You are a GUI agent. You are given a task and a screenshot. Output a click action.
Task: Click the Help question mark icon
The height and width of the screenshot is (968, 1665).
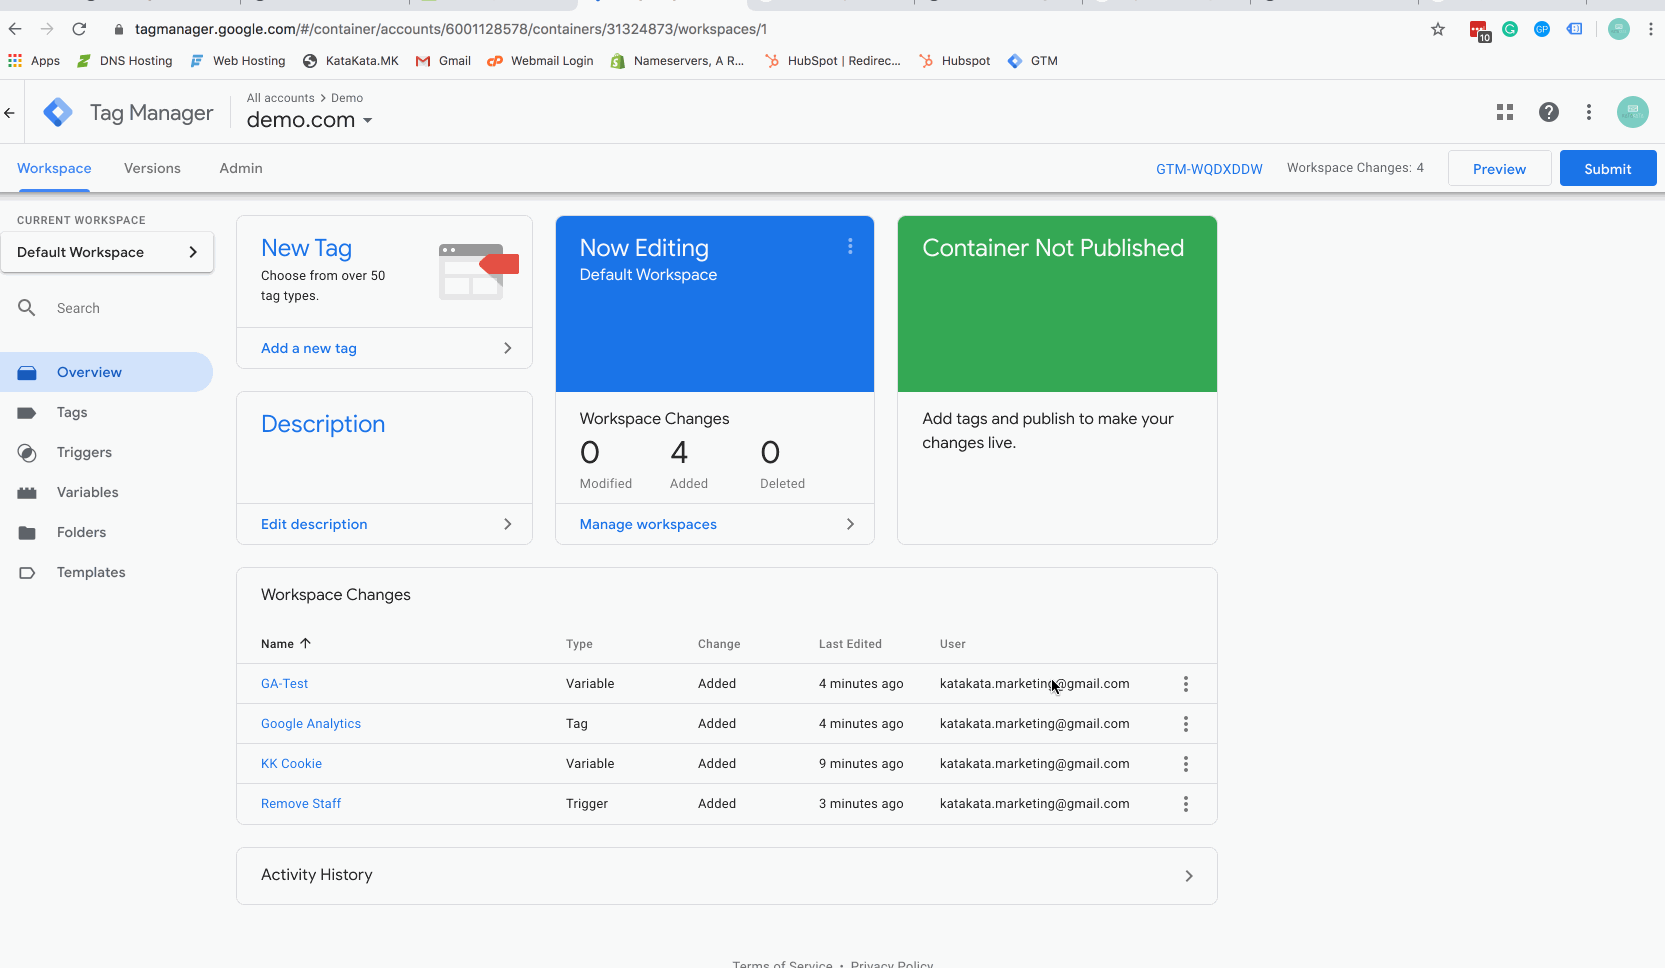pyautogui.click(x=1548, y=112)
